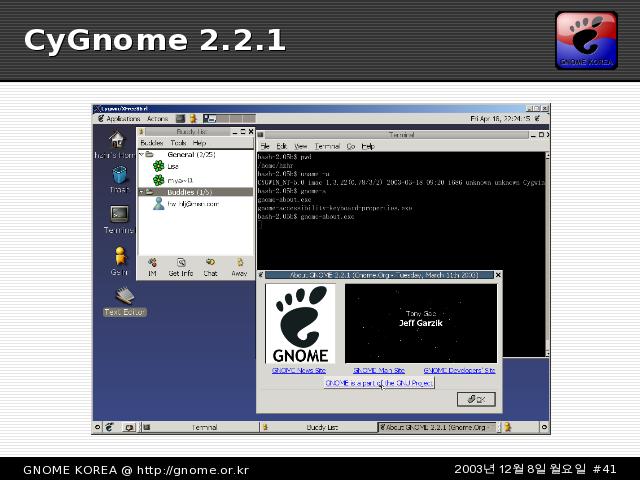Screen dimensions: 640x480
Task: Open the Applications panel menu
Action: click(x=123, y=119)
